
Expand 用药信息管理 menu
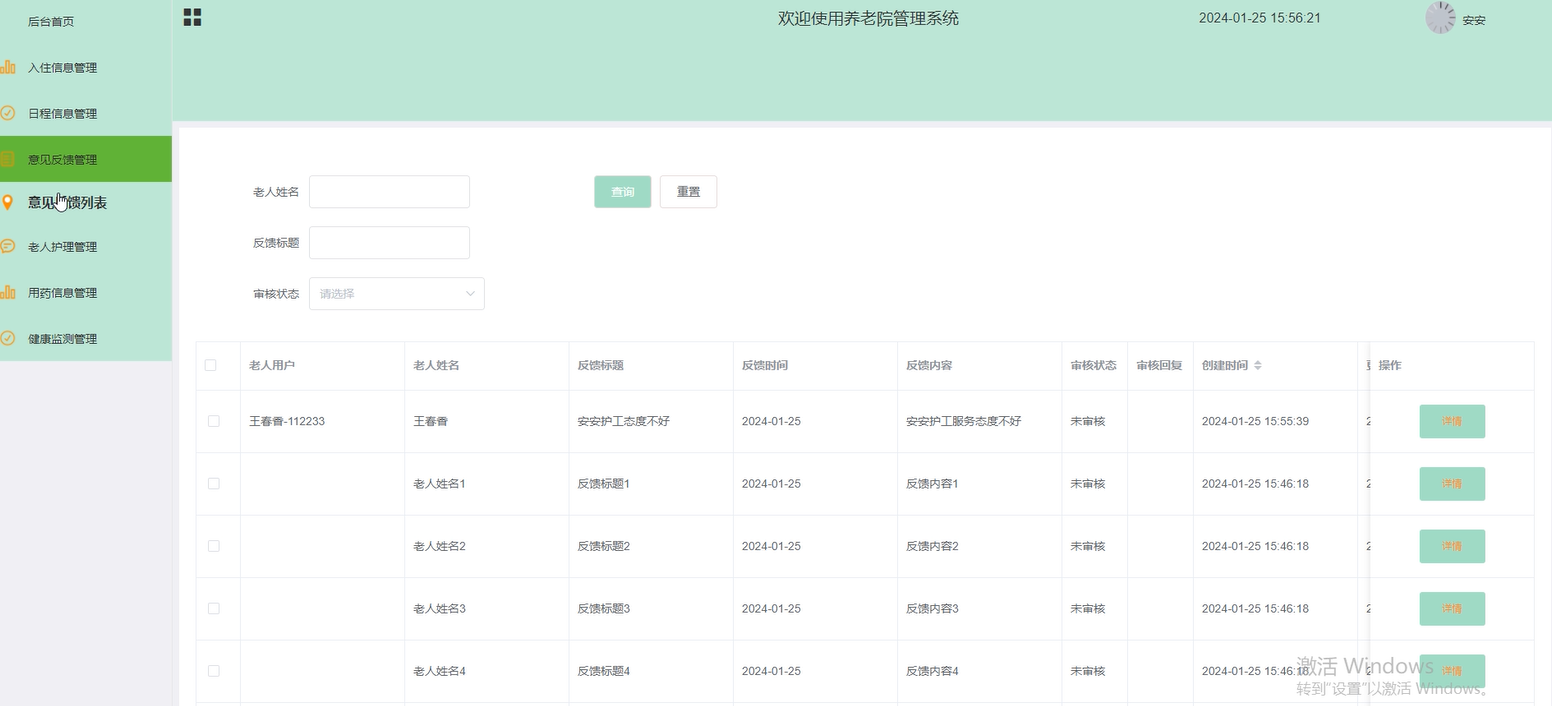(86, 292)
